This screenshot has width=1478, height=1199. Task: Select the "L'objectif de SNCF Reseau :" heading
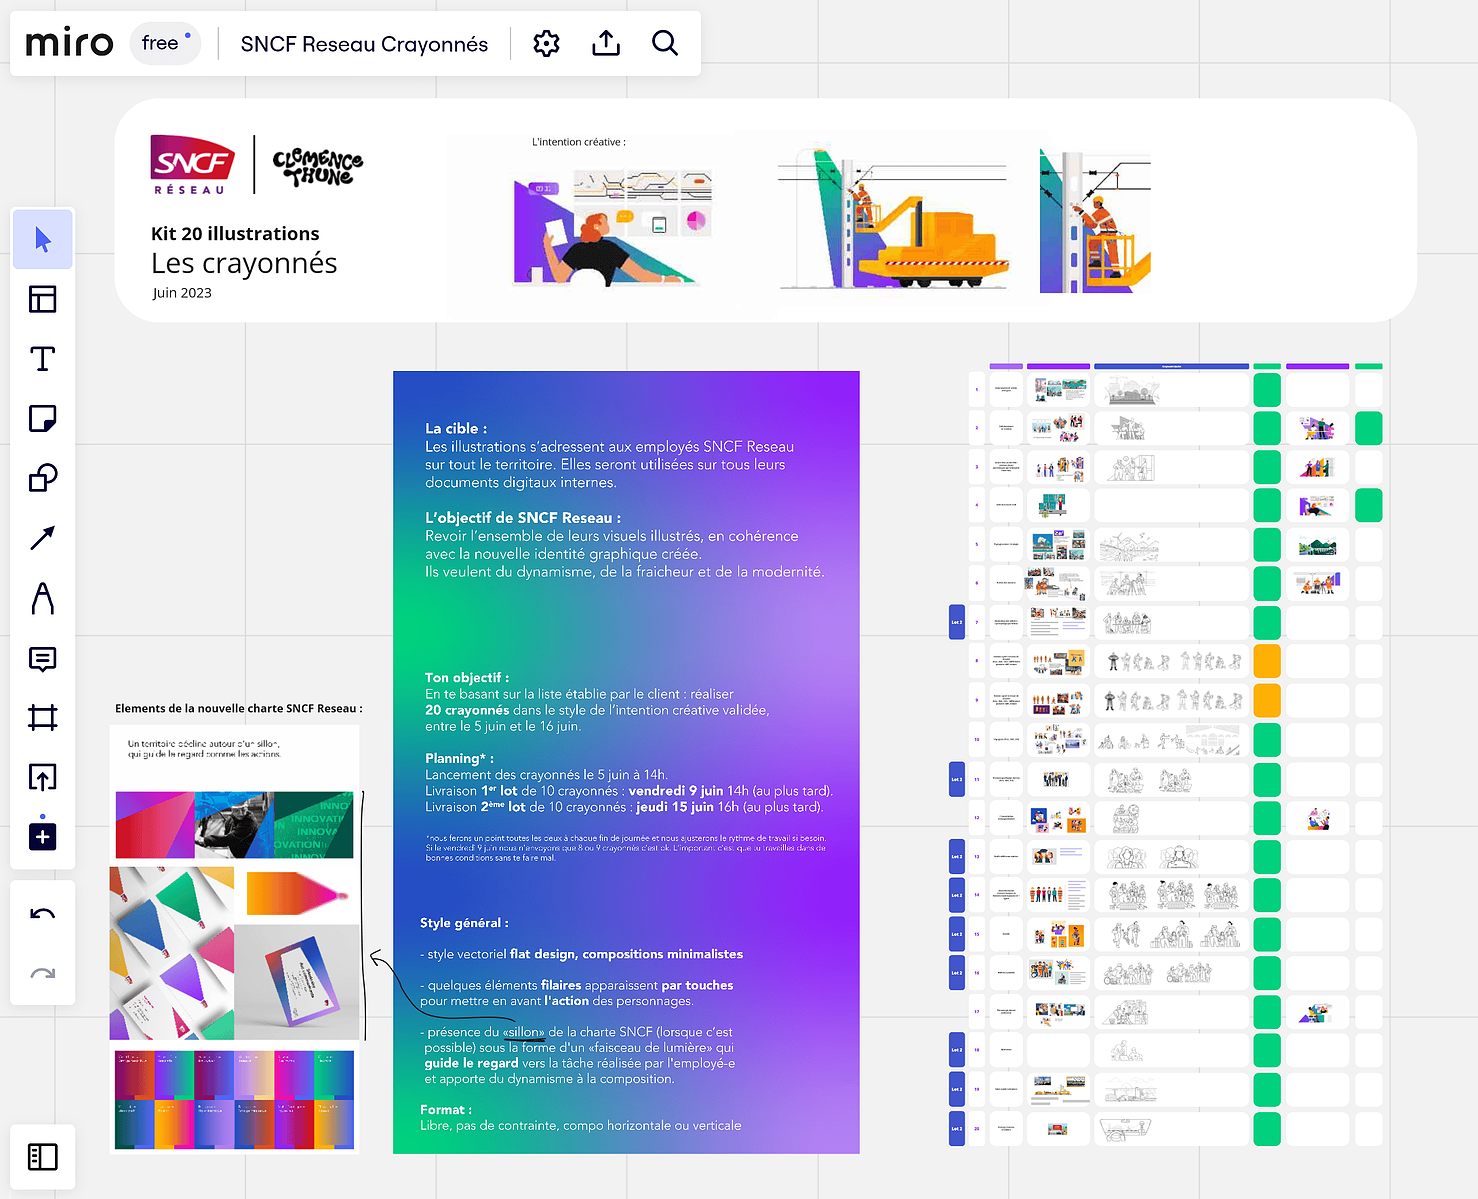point(523,518)
